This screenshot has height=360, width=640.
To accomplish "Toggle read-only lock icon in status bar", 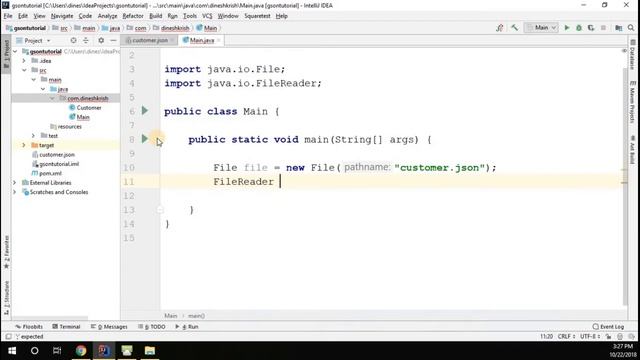I will point(609,337).
